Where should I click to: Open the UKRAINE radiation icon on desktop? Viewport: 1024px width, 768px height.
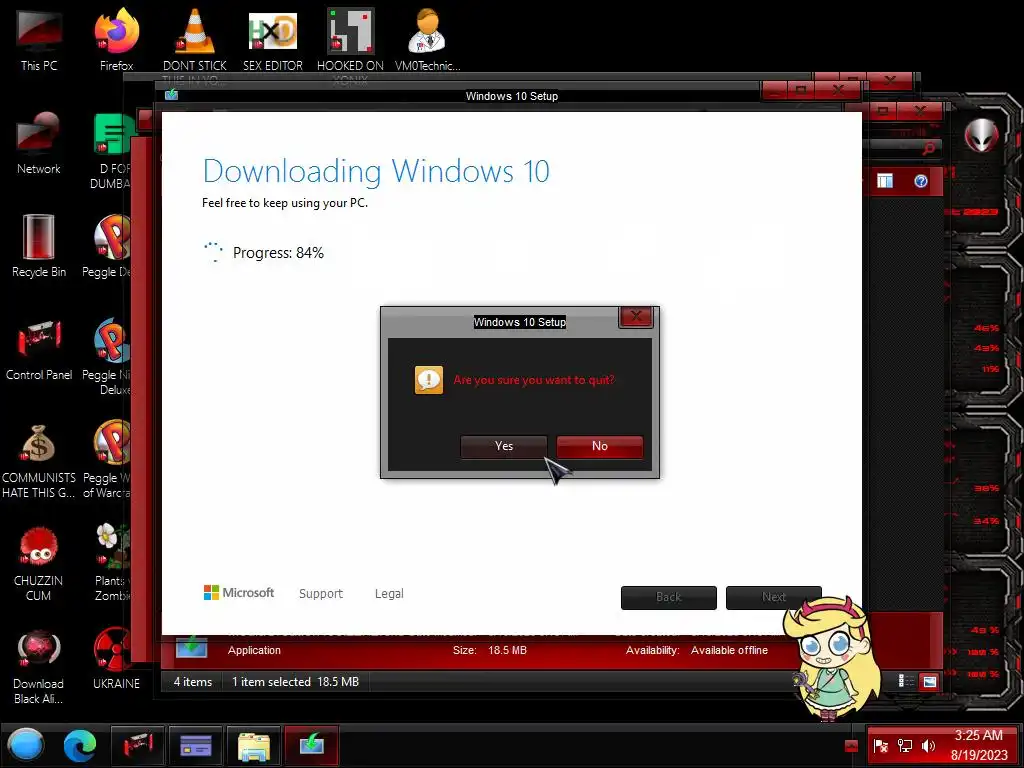click(x=116, y=658)
